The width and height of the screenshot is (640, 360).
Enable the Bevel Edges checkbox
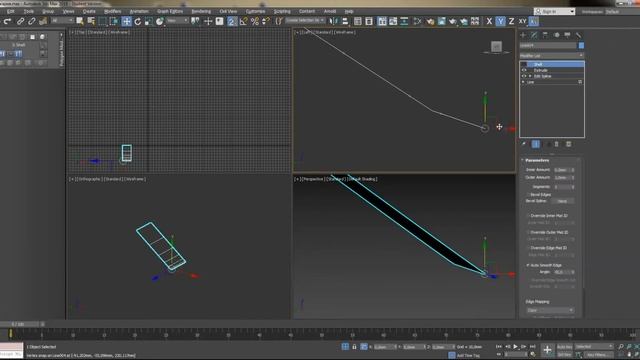[x=528, y=195]
